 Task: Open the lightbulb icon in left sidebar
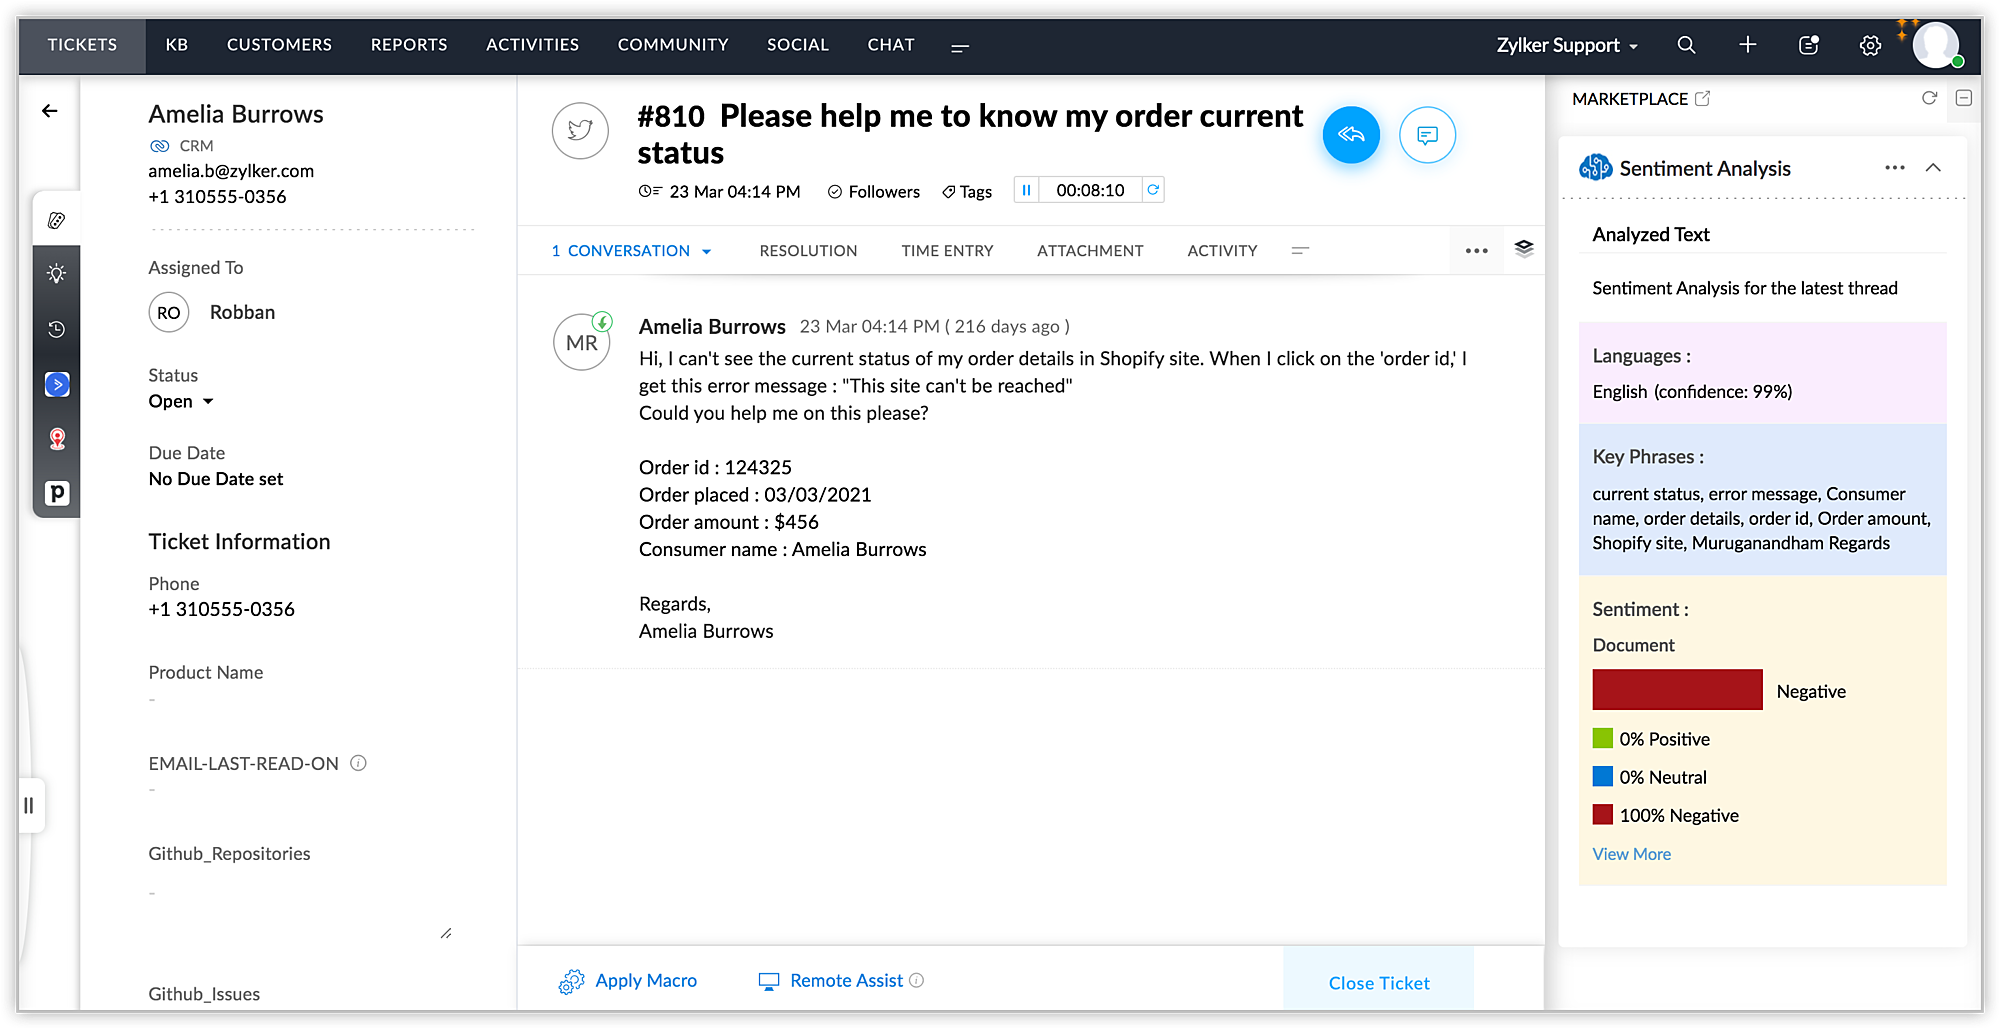[x=57, y=274]
